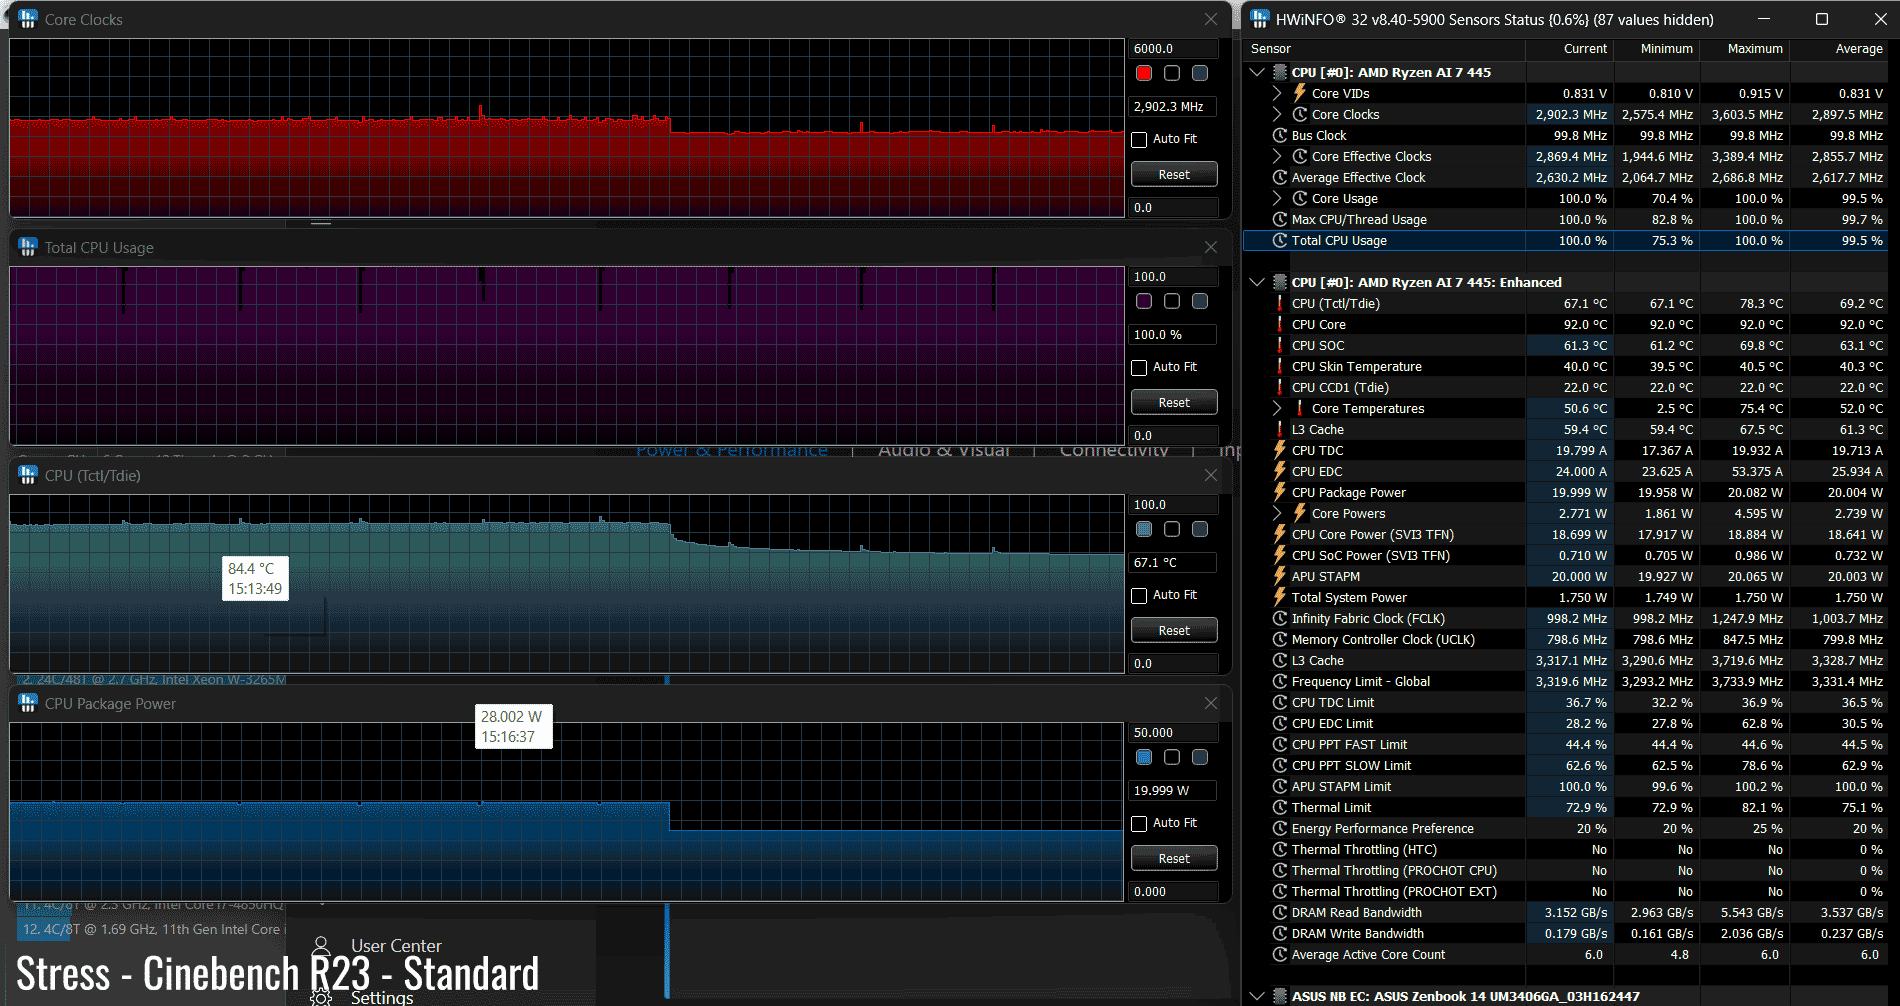The height and width of the screenshot is (1006, 1900).
Task: Expand the Core Clocks sensor row
Action: [x=1277, y=114]
